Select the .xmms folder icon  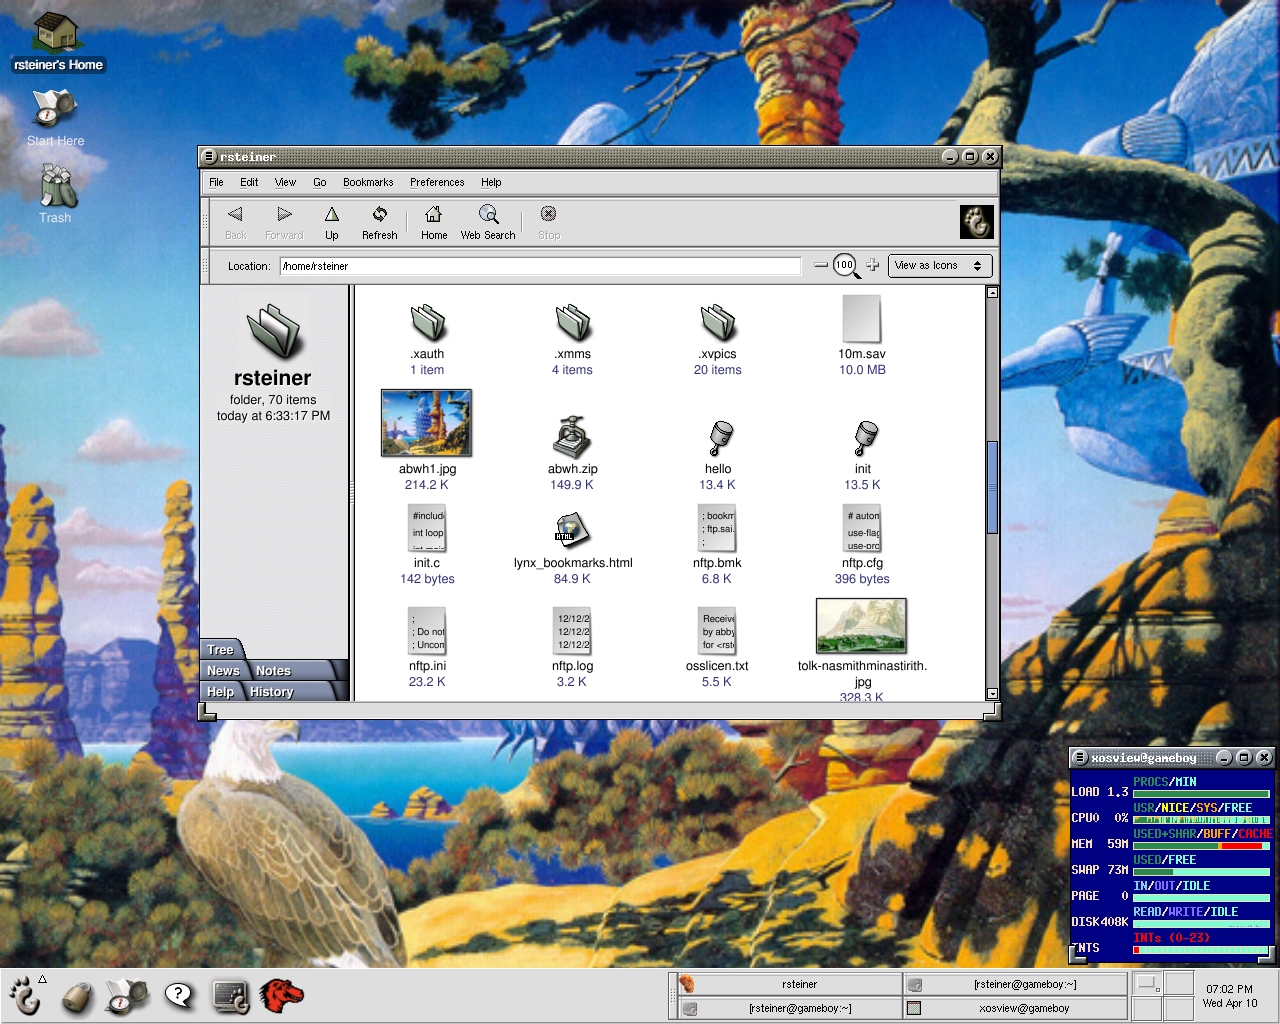pyautogui.click(x=573, y=322)
